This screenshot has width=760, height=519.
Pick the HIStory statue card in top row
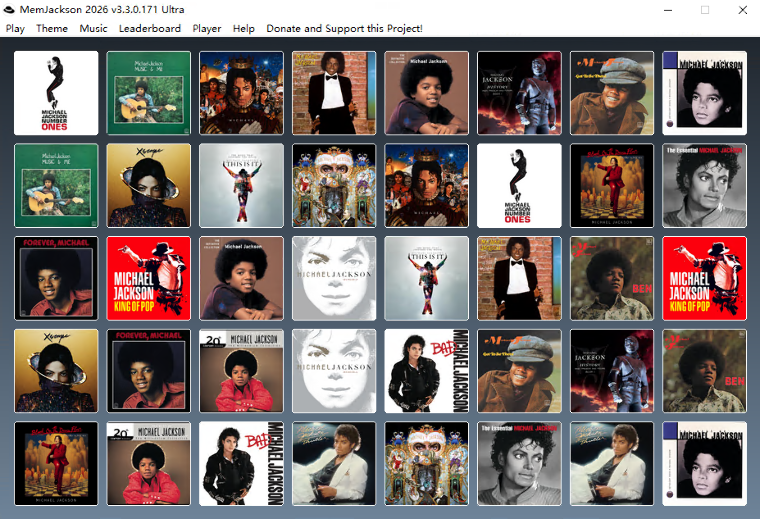click(519, 93)
